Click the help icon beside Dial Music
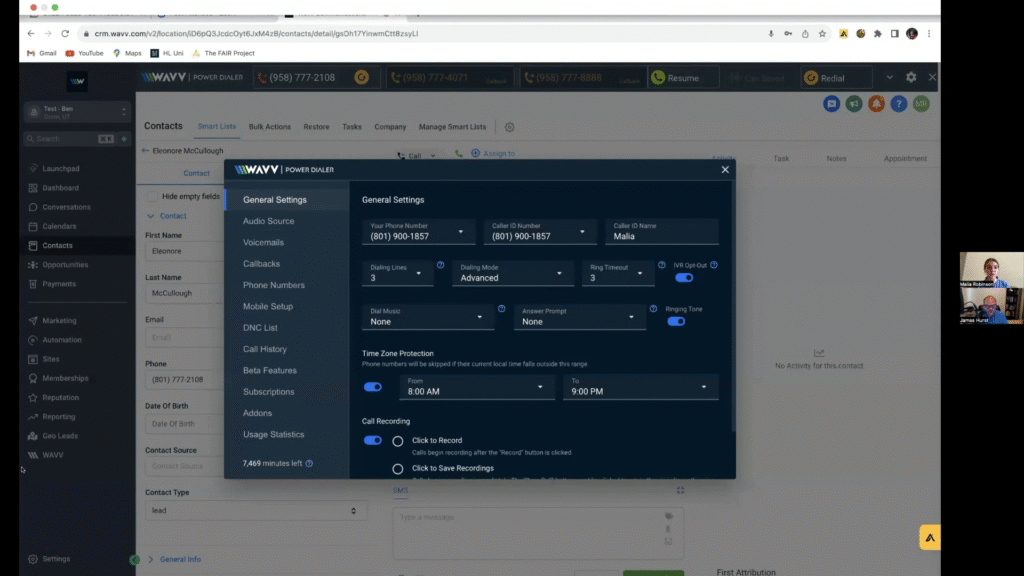Viewport: 1024px width, 576px height. tap(502, 309)
